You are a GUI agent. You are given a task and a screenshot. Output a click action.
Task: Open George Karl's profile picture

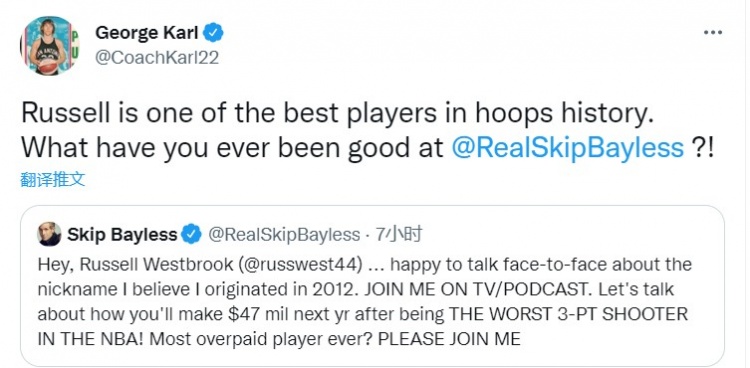[49, 45]
